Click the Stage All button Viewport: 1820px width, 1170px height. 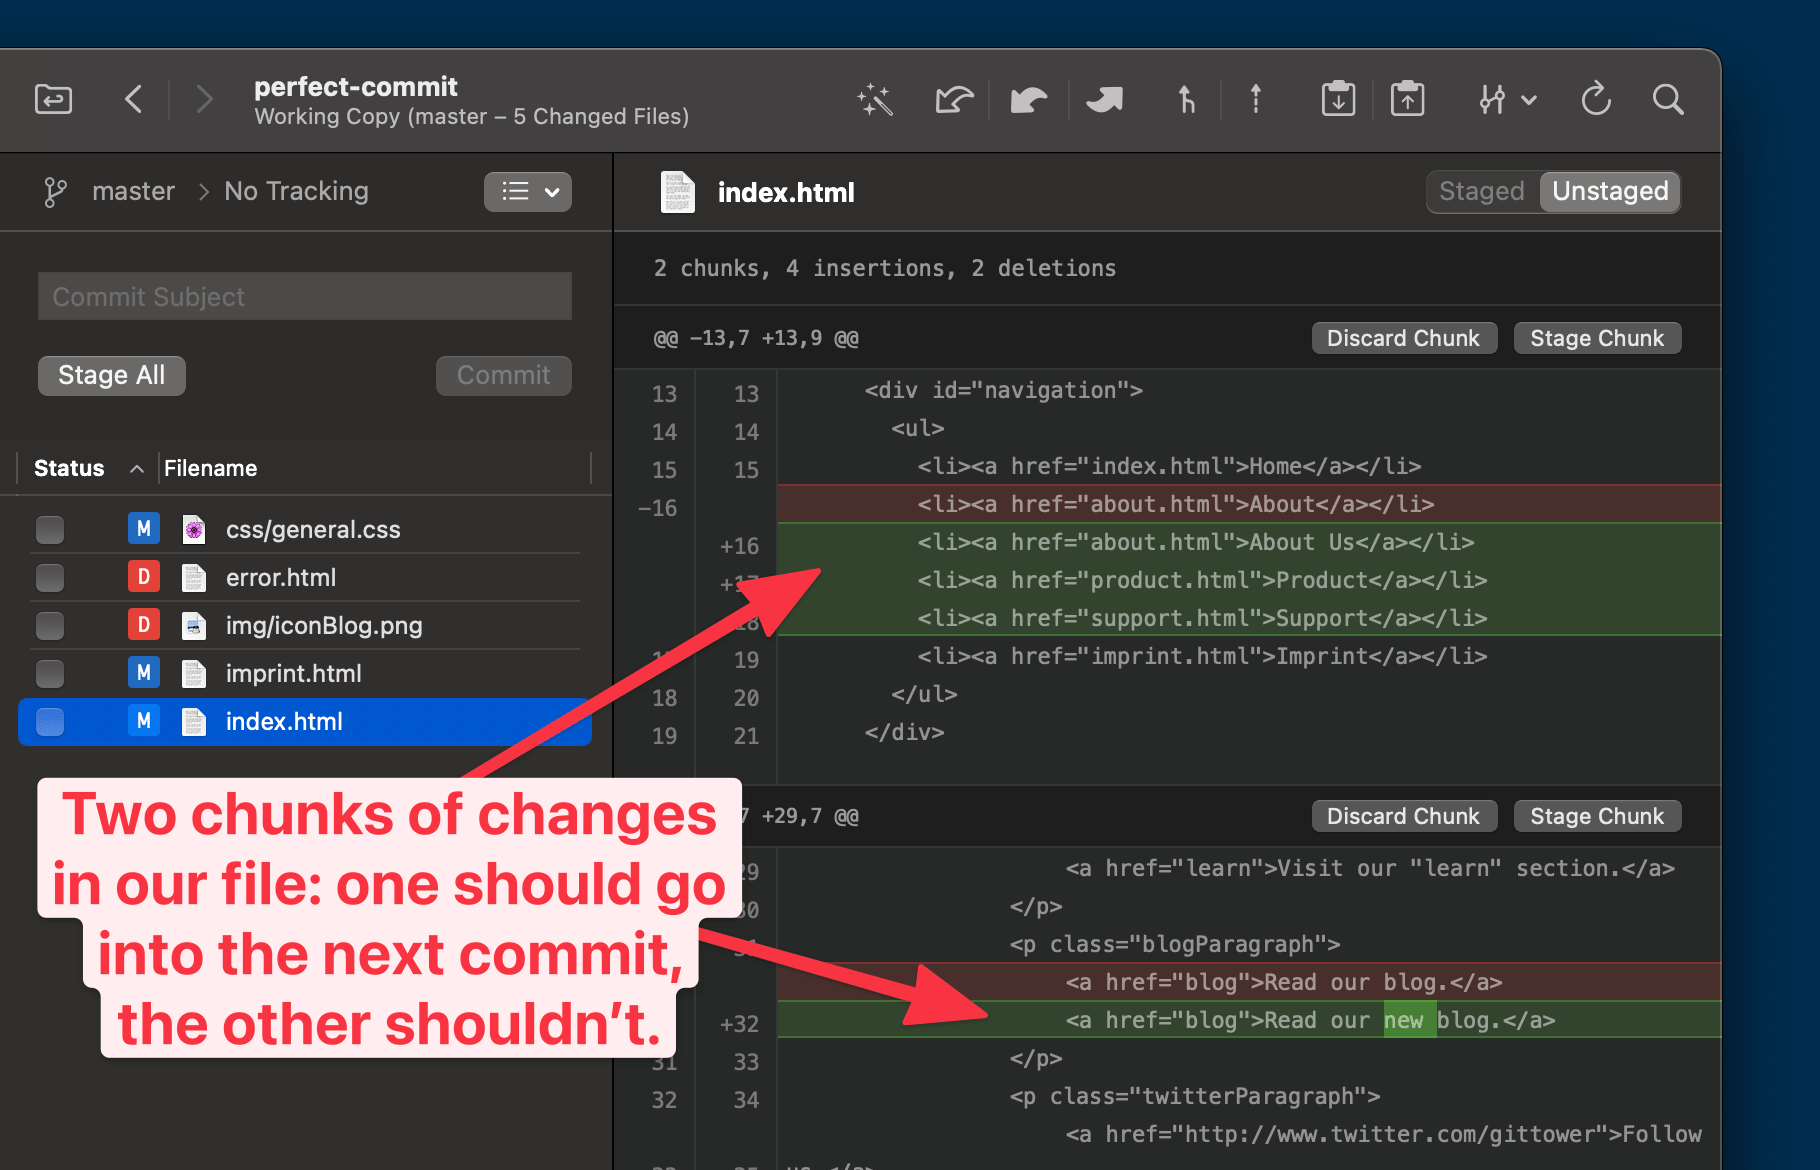112,375
